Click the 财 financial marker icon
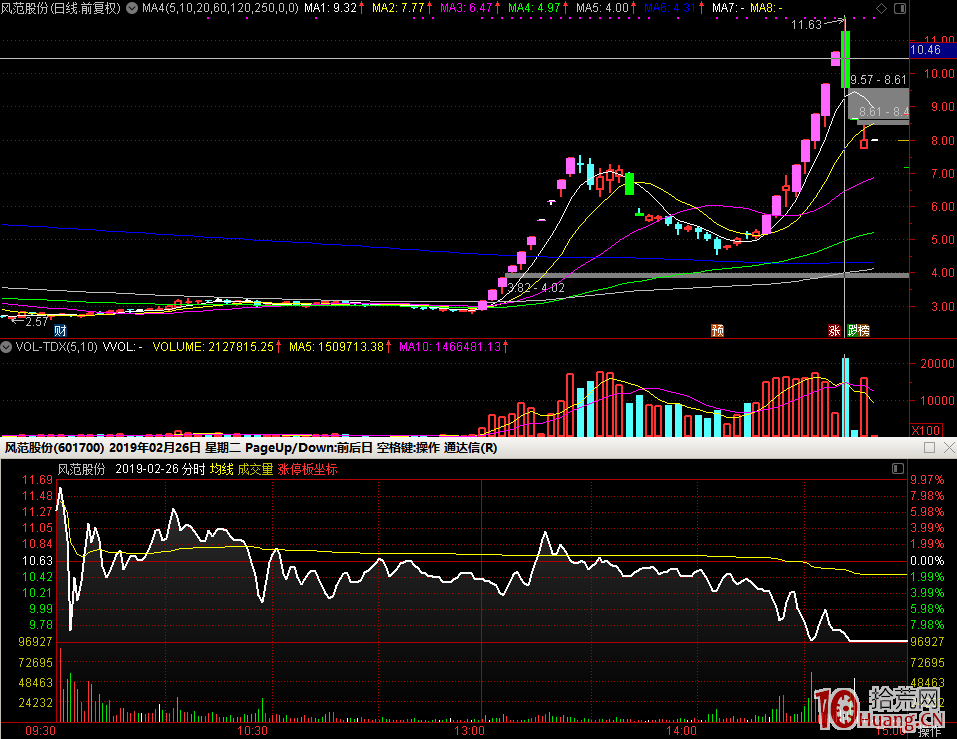This screenshot has height=739, width=957. tap(62, 330)
